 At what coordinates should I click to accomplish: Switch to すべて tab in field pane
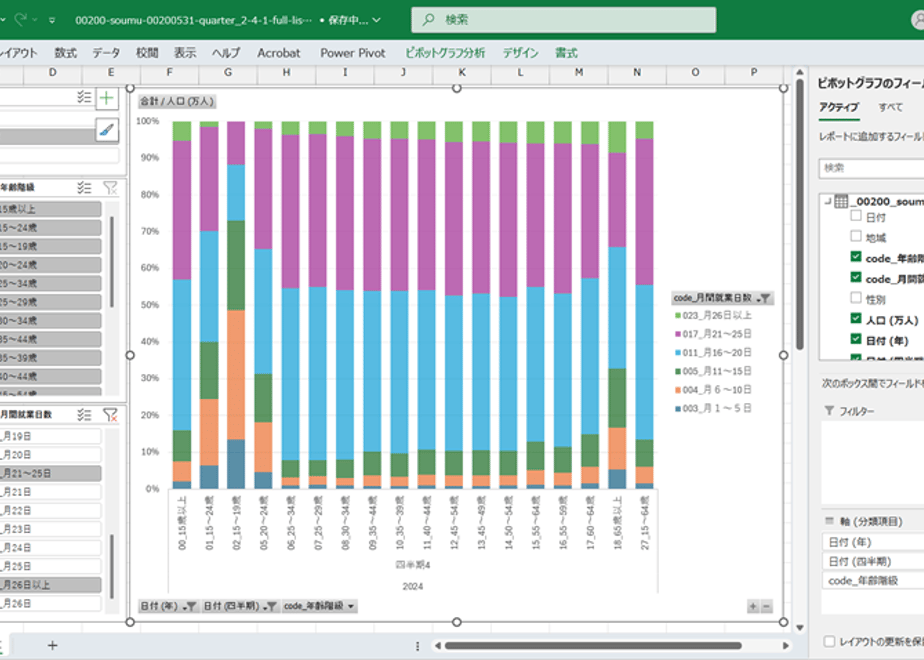point(890,107)
